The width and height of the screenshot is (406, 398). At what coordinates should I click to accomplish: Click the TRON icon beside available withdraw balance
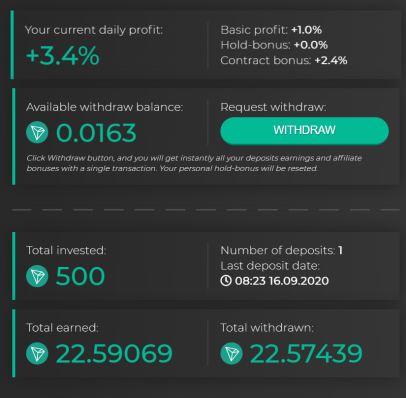[x=37, y=132]
